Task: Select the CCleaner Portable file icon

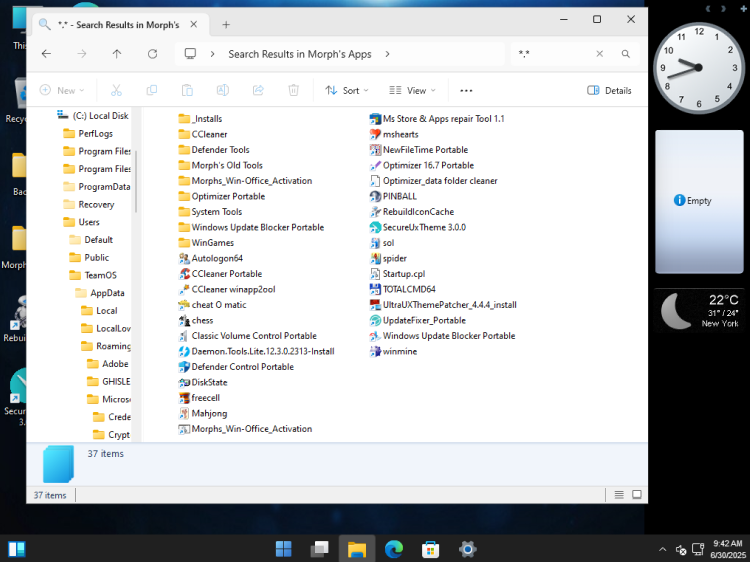Action: tap(184, 274)
